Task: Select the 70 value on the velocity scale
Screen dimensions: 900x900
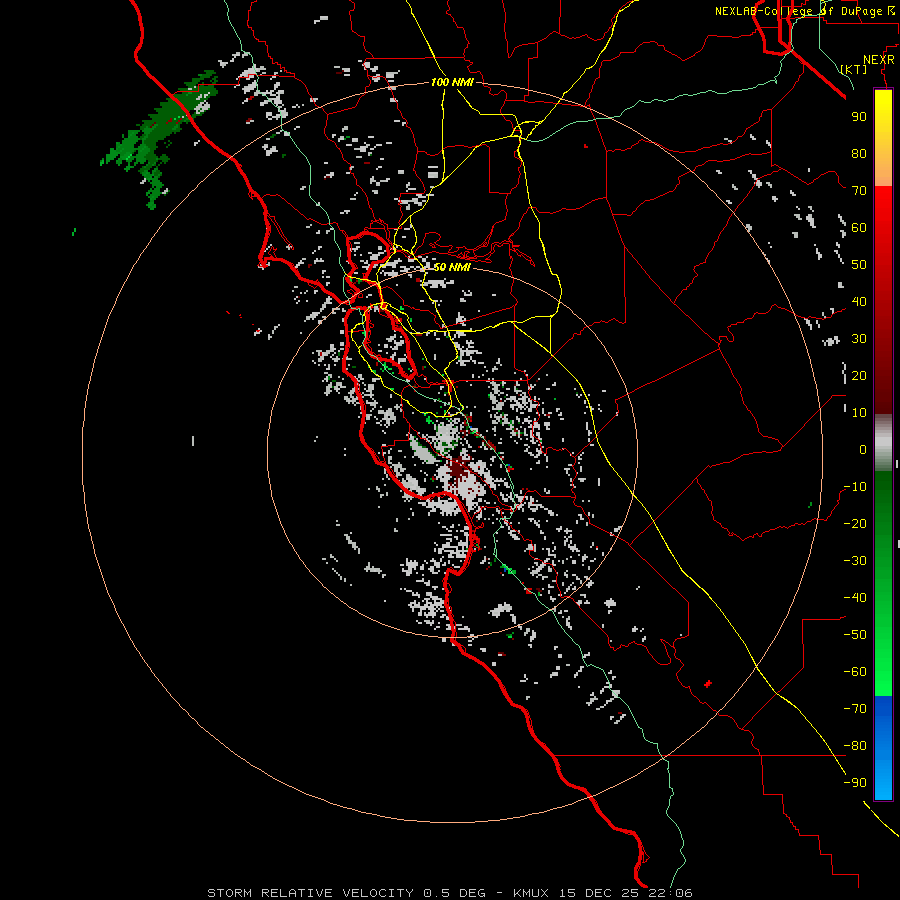Action: click(859, 191)
